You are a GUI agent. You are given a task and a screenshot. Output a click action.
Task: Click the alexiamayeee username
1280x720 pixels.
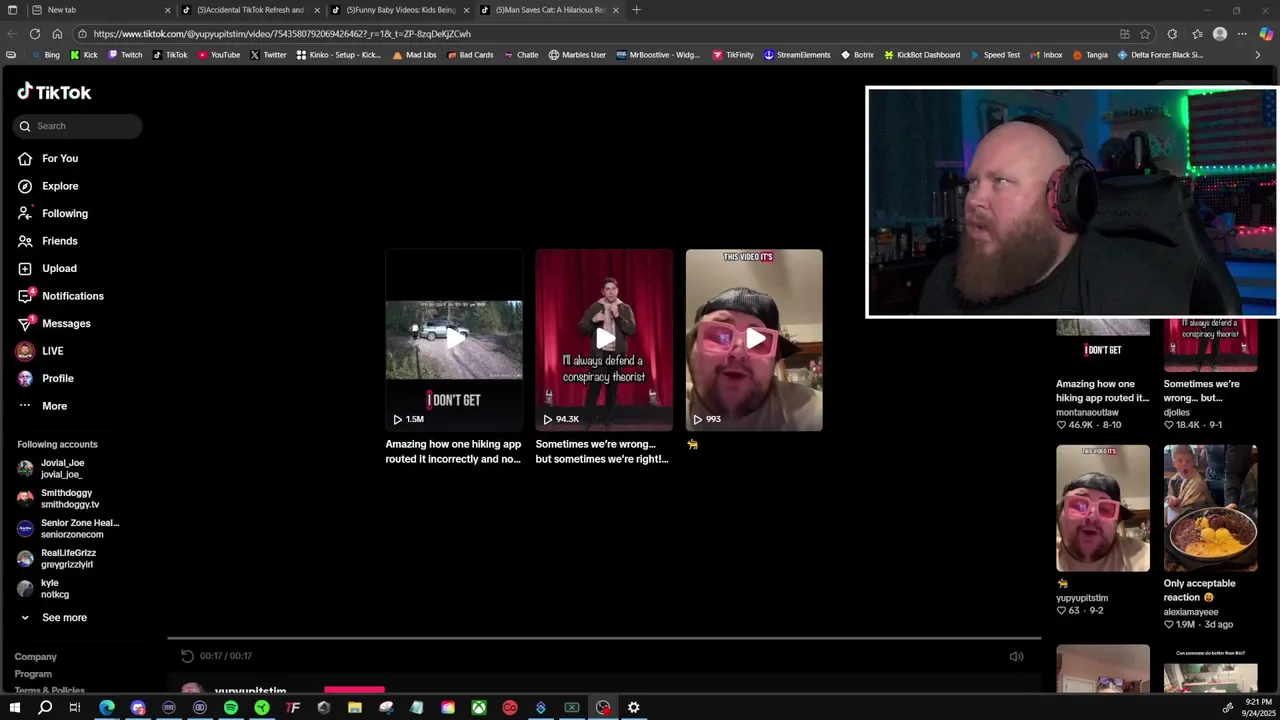[x=1191, y=611]
